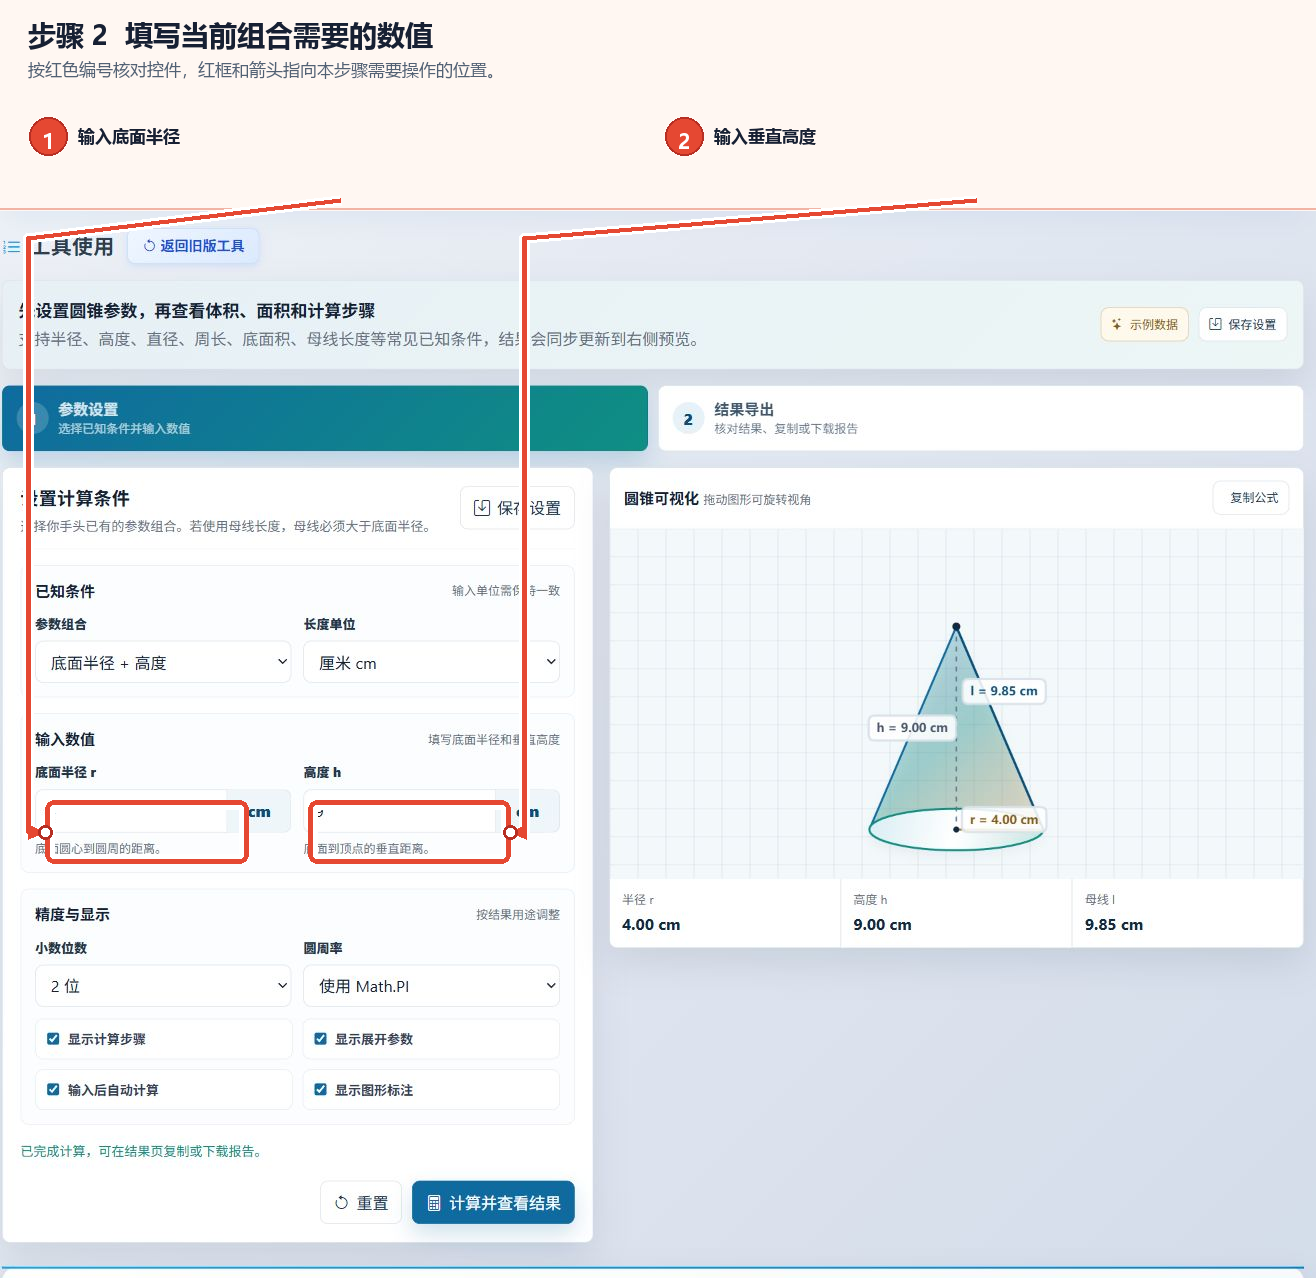Viewport: 1316px width, 1278px height.
Task: Open the 小数位数 dropdown showing 2 位
Action: (163, 986)
